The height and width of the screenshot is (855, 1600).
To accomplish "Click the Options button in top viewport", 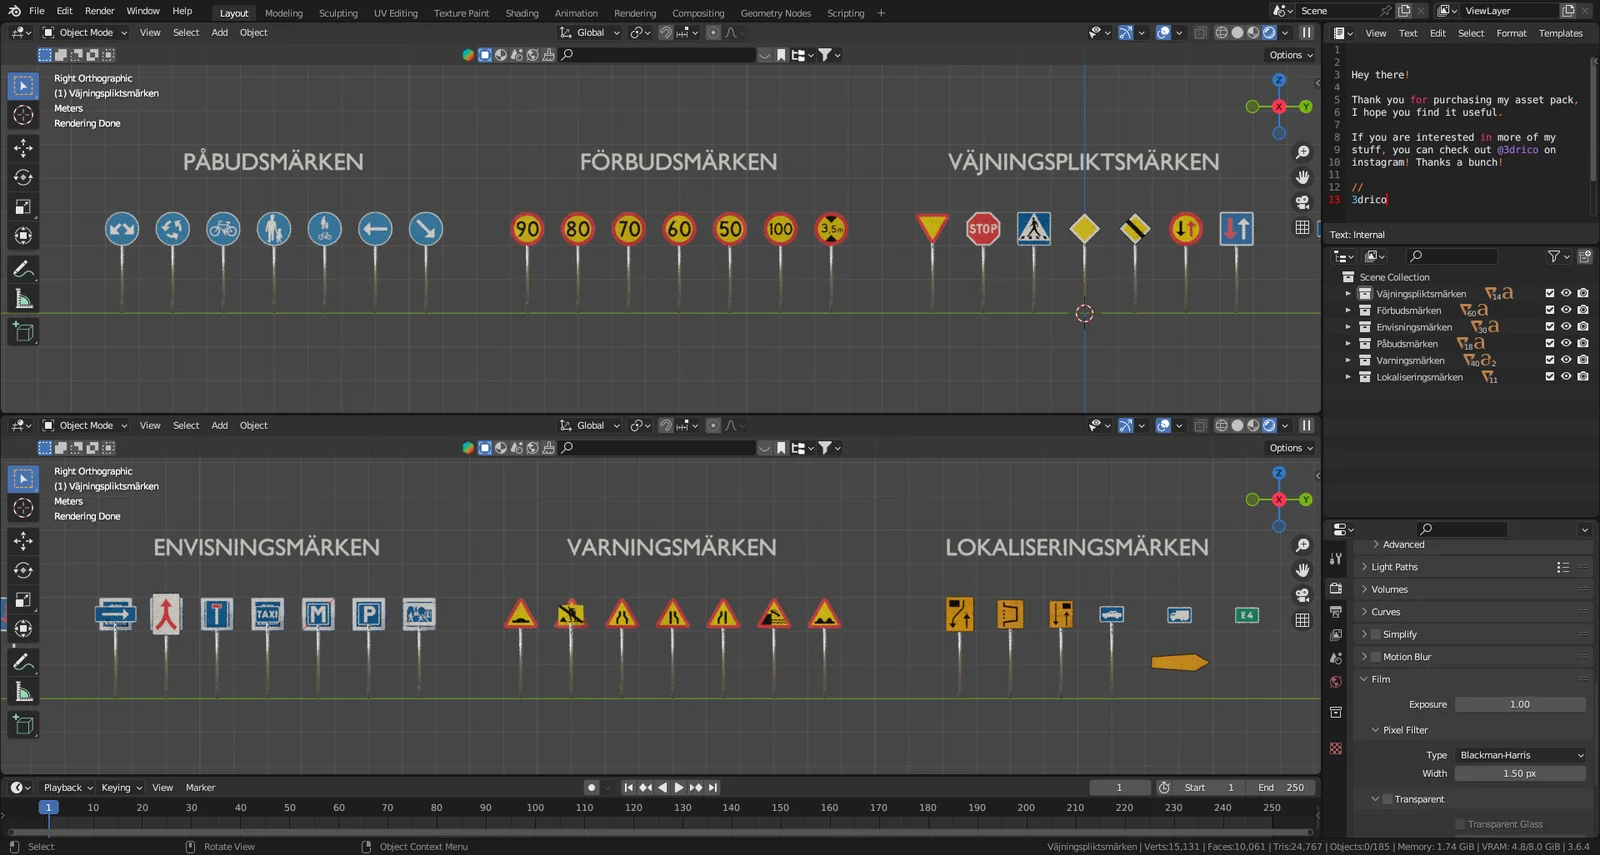I will click(1291, 55).
